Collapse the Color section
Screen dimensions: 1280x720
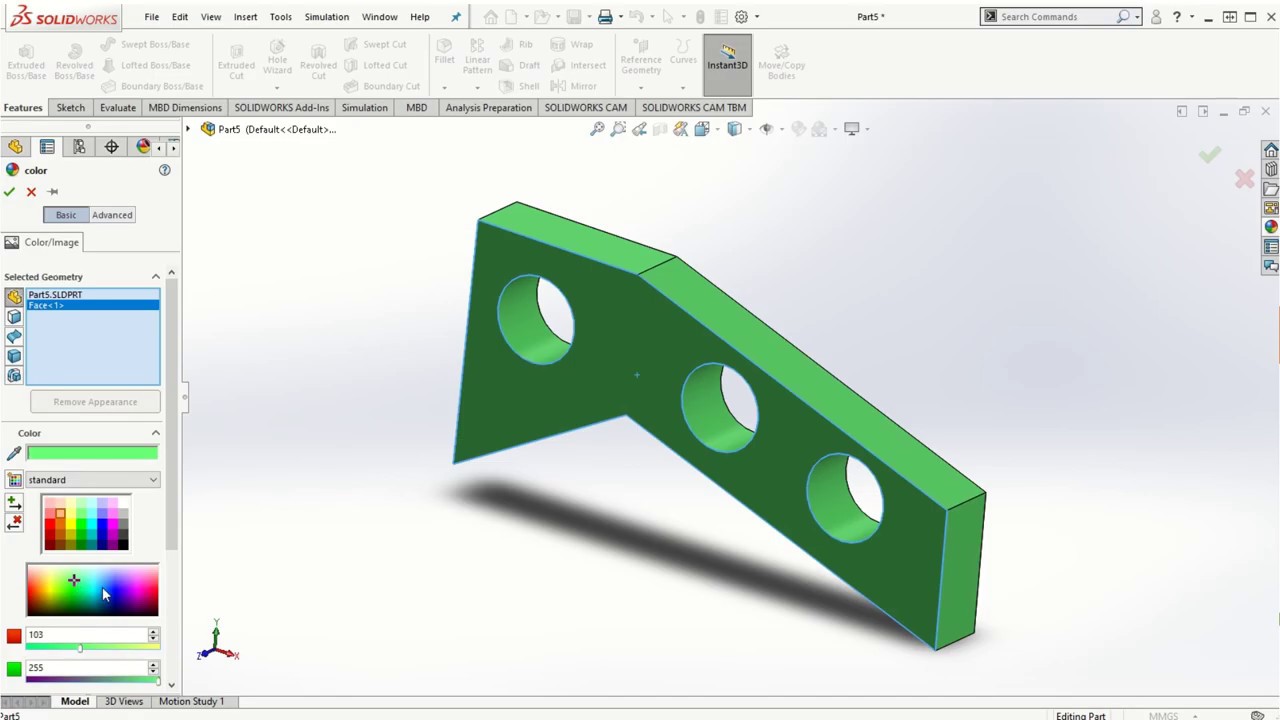[x=155, y=433]
